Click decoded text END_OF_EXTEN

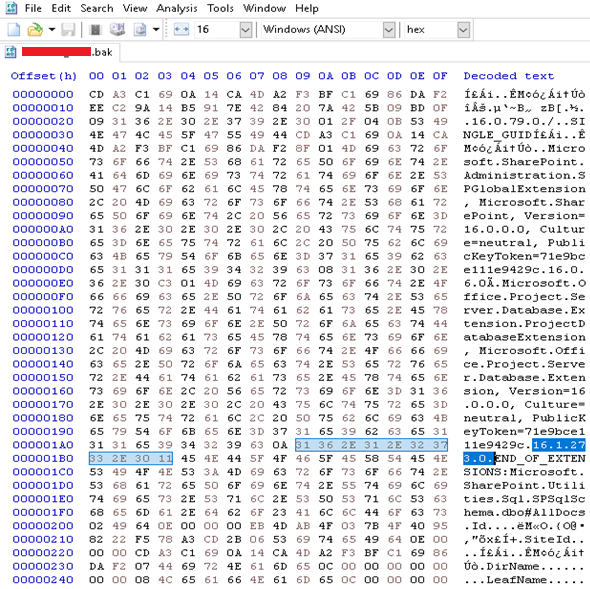(x=540, y=458)
